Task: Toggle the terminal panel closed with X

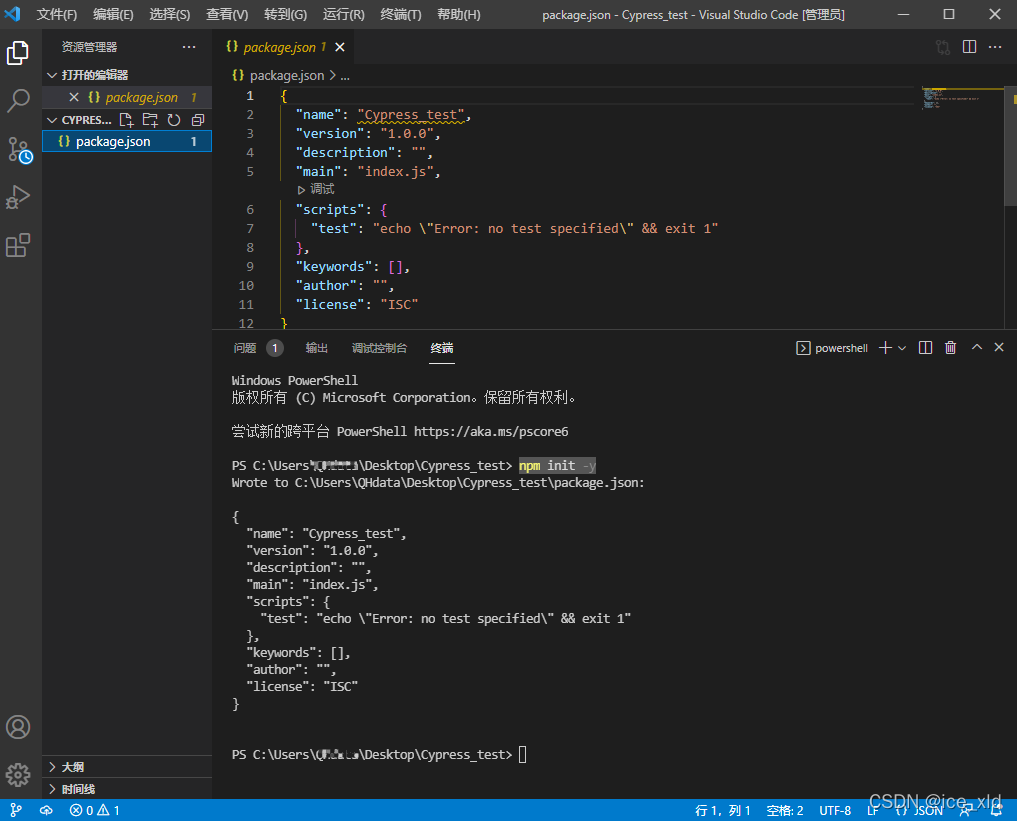Action: 998,348
